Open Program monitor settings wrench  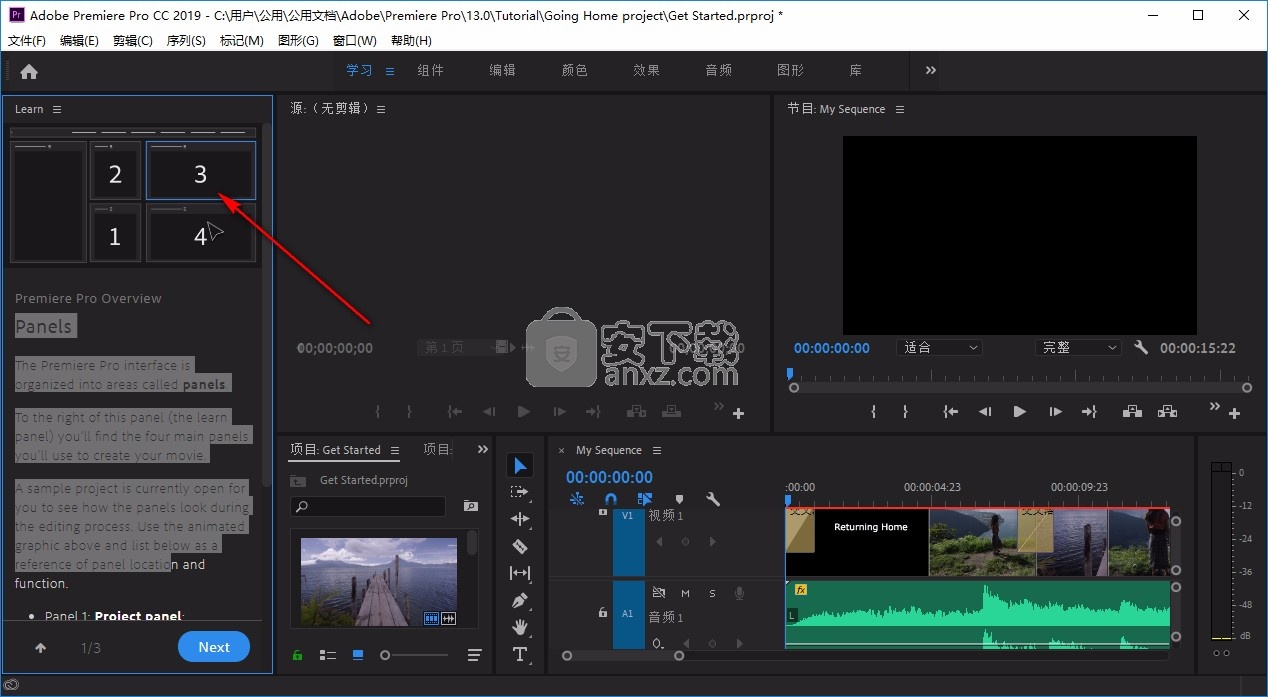pos(1142,347)
